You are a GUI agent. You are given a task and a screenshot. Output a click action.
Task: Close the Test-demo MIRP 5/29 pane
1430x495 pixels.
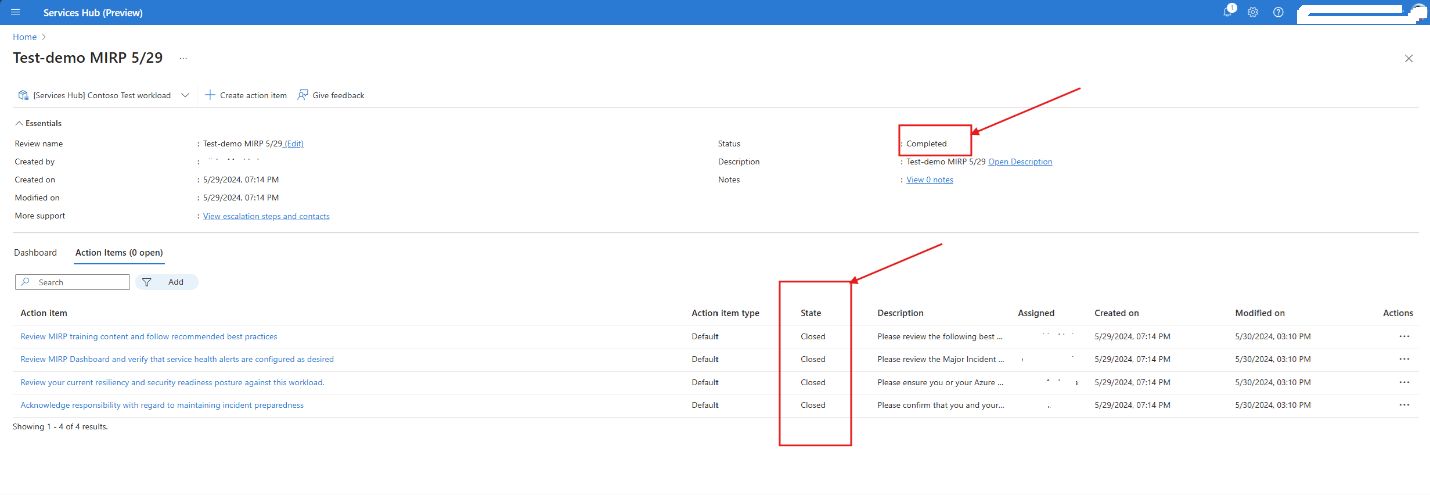point(1409,58)
